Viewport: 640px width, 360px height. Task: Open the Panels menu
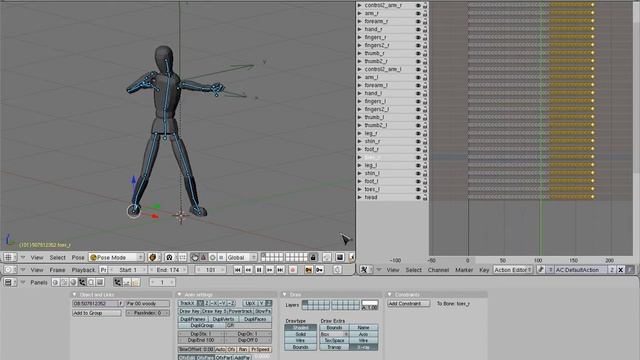click(39, 282)
